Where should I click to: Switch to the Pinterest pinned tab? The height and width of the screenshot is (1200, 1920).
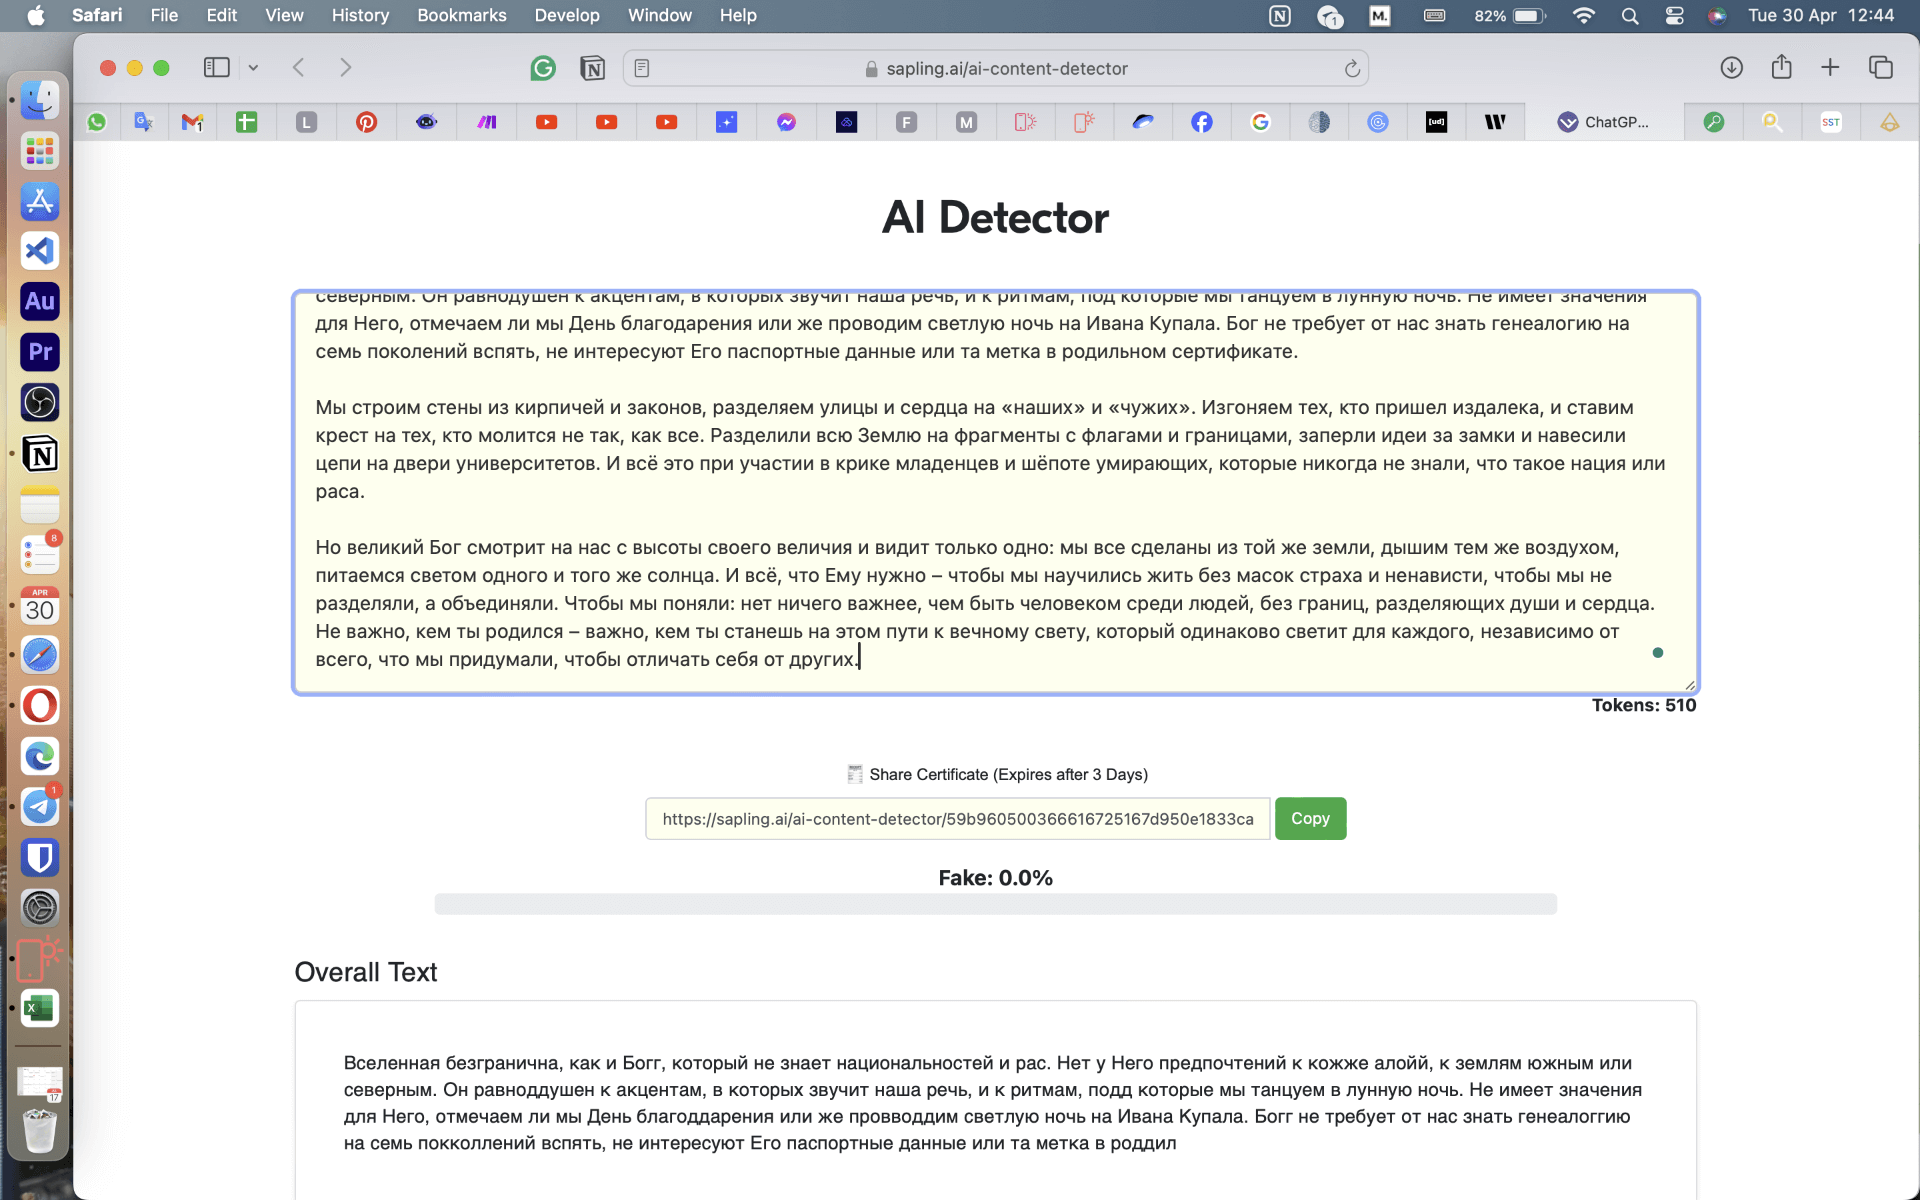[x=366, y=122]
